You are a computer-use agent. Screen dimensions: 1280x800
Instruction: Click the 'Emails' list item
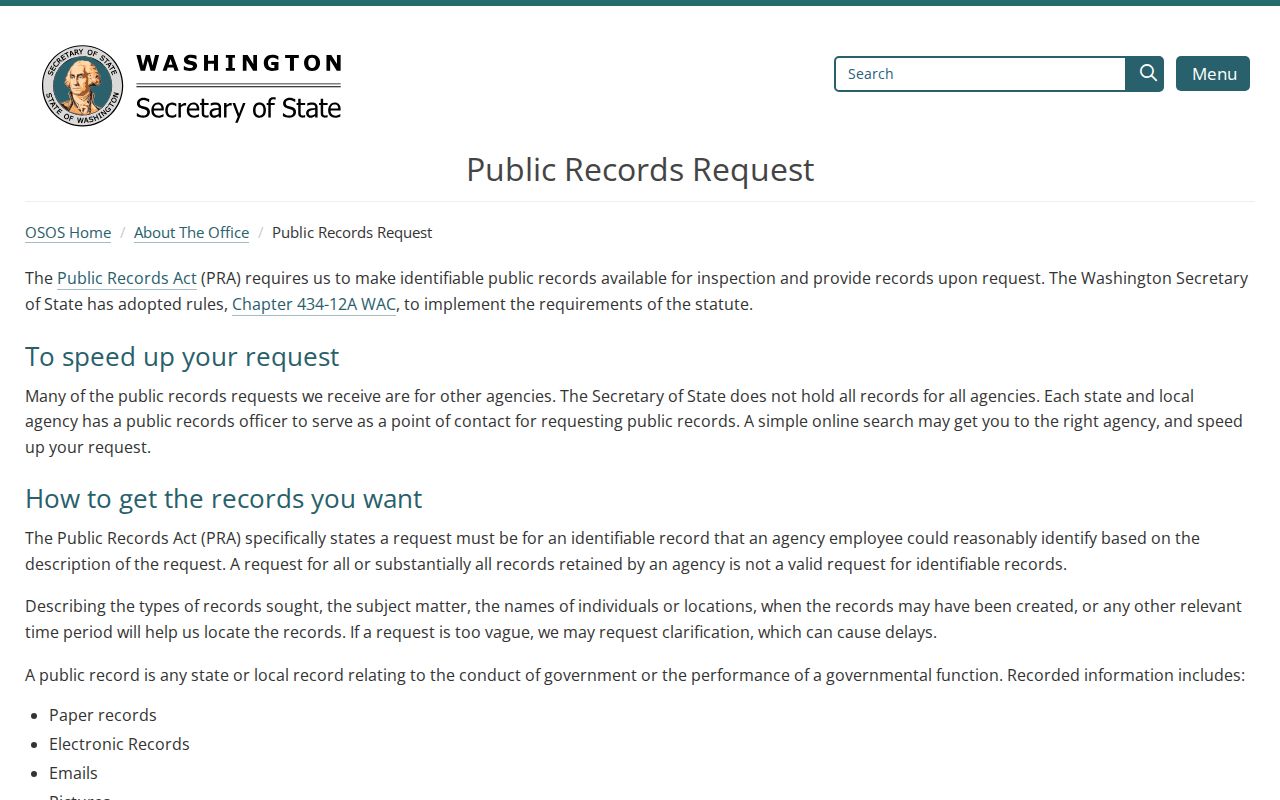tap(73, 773)
